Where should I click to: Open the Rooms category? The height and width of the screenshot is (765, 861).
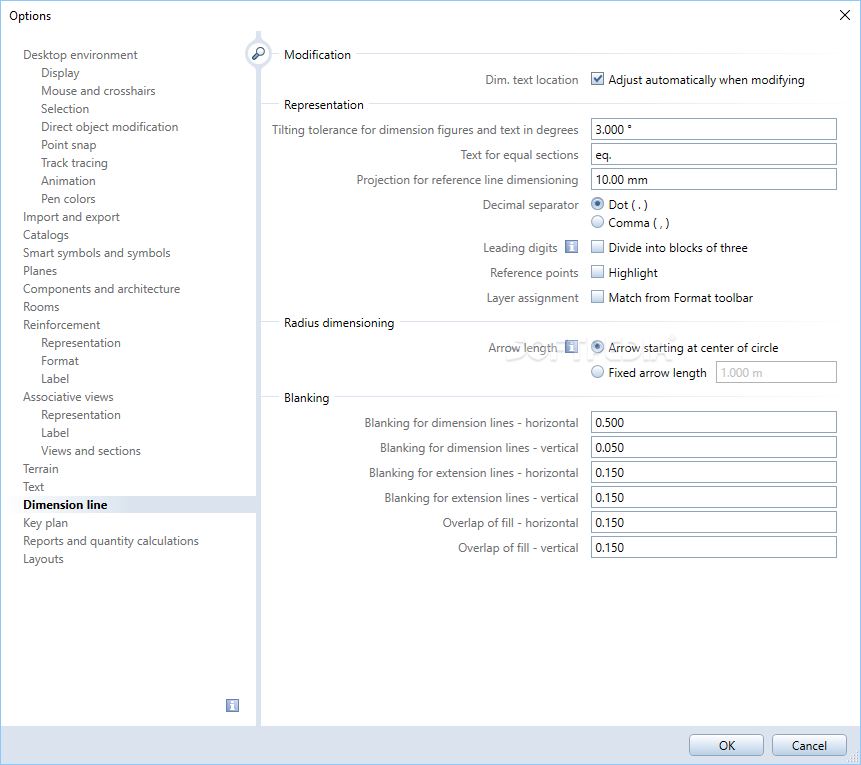pos(41,306)
